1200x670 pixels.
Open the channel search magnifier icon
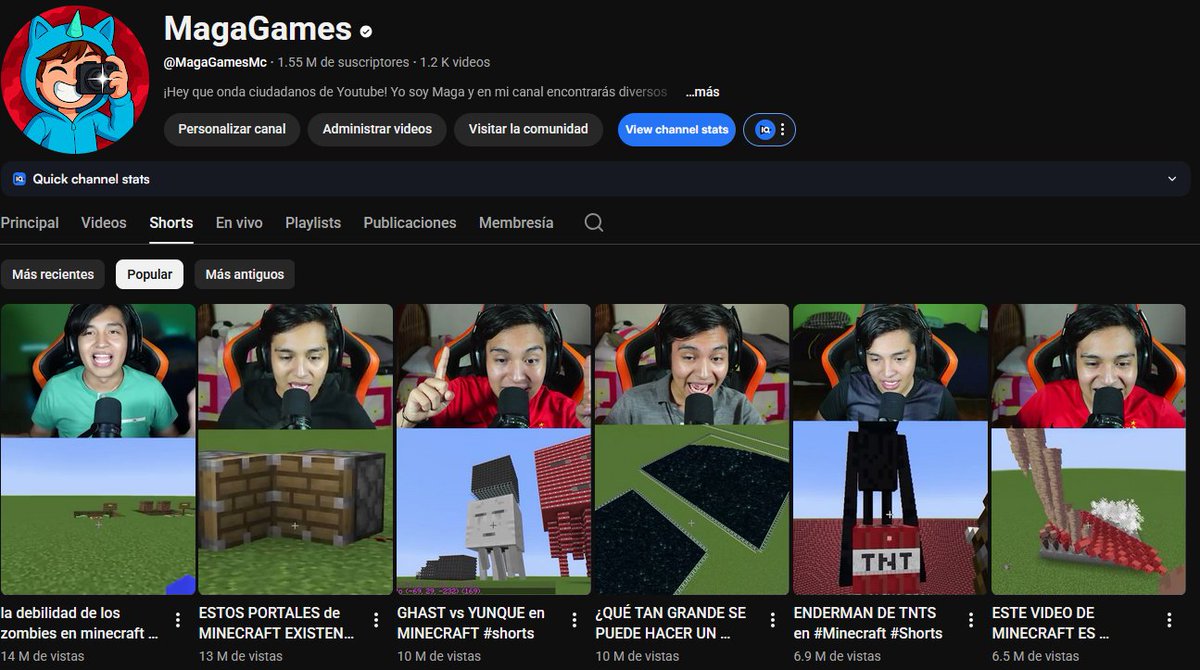[594, 222]
